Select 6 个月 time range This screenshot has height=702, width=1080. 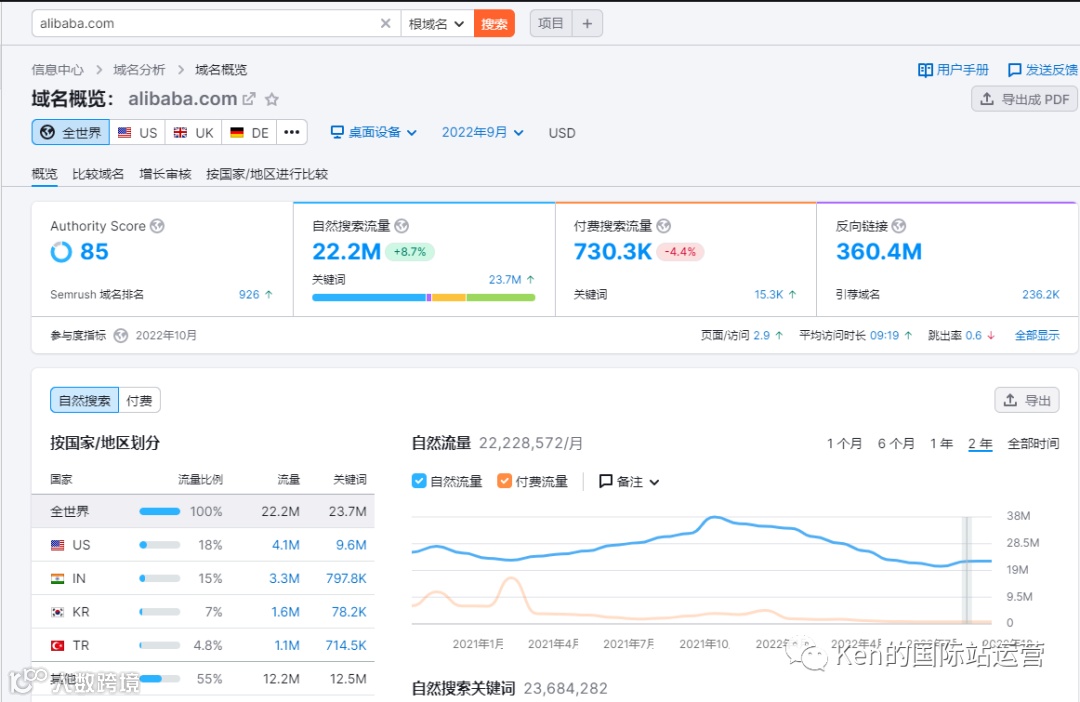coord(896,444)
